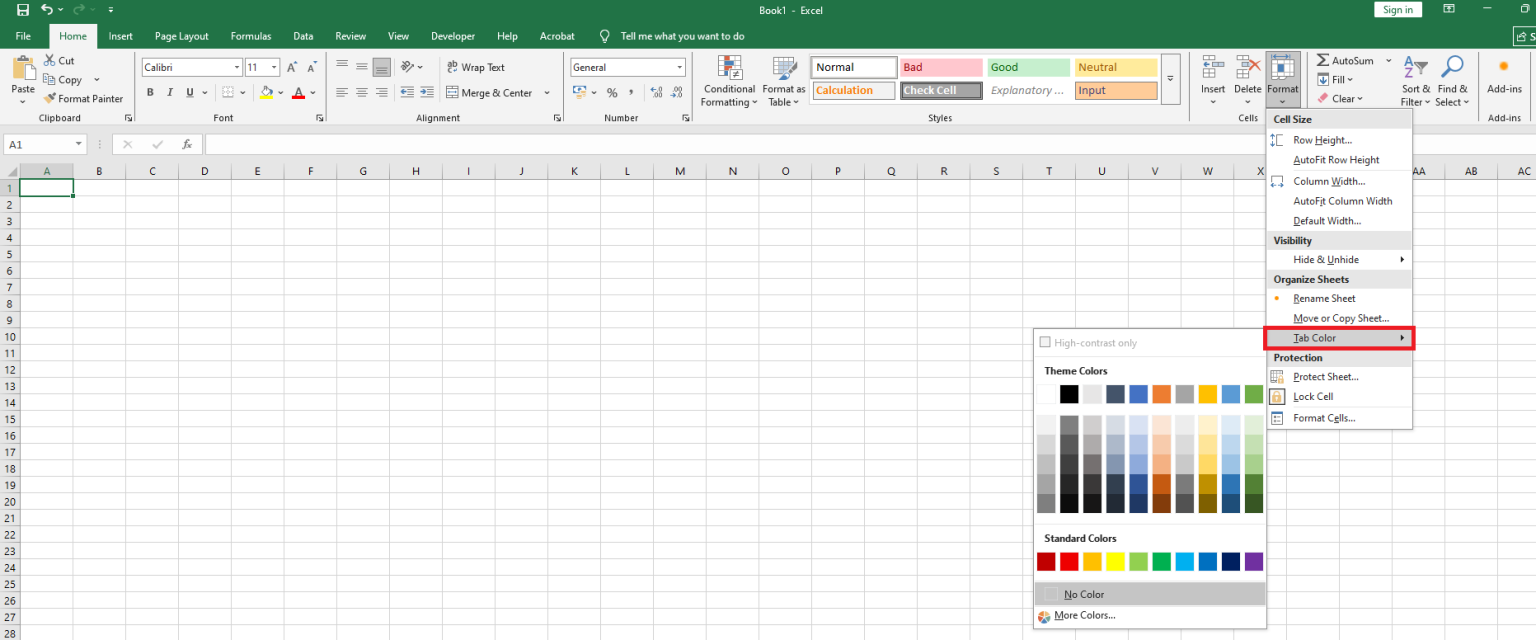Click the Sign in button
Screen dimensions: 1536x640
(x=1398, y=10)
